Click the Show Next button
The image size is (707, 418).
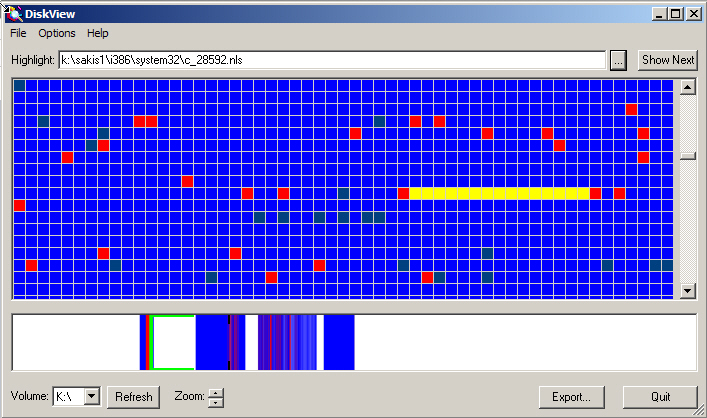click(x=668, y=60)
